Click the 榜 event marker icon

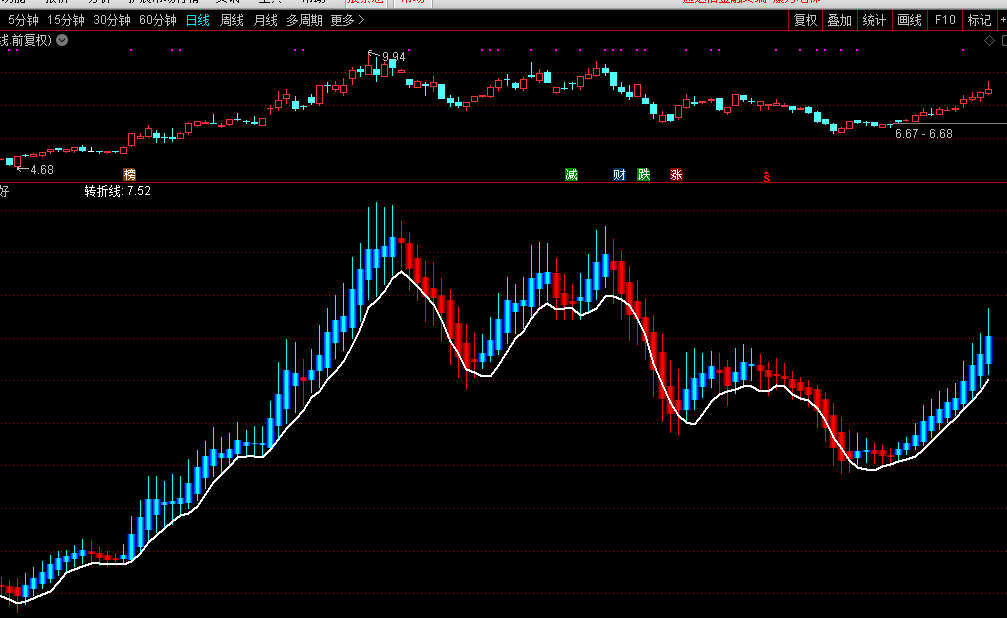point(129,175)
